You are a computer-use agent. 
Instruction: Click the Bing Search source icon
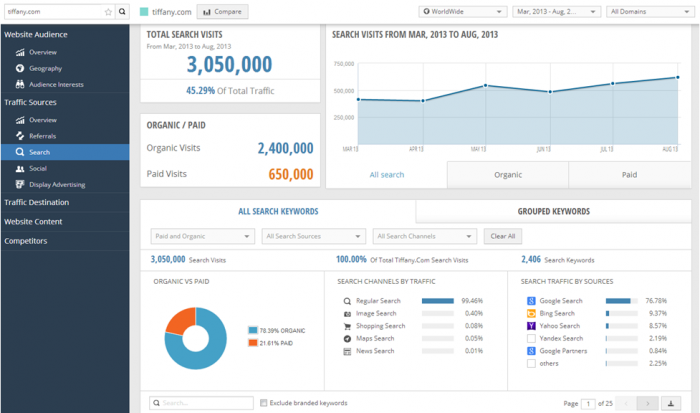pos(531,313)
